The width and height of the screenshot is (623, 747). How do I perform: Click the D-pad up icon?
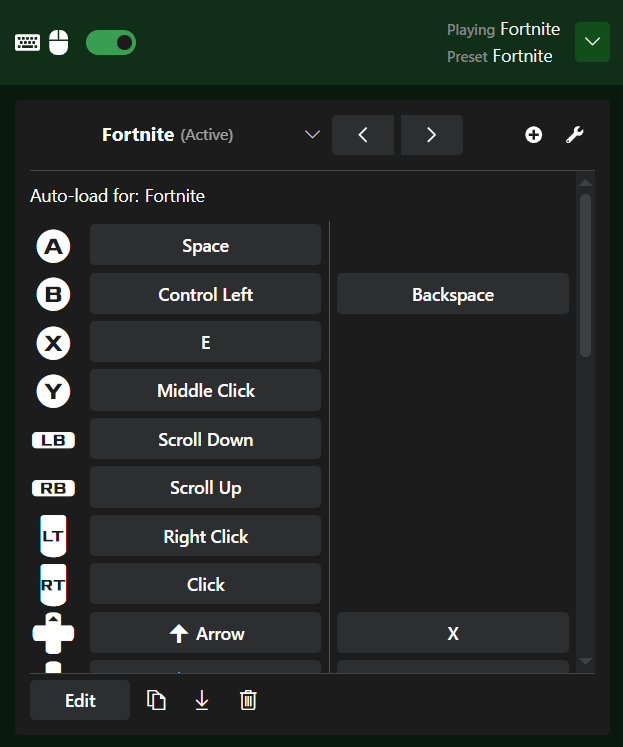(53, 633)
